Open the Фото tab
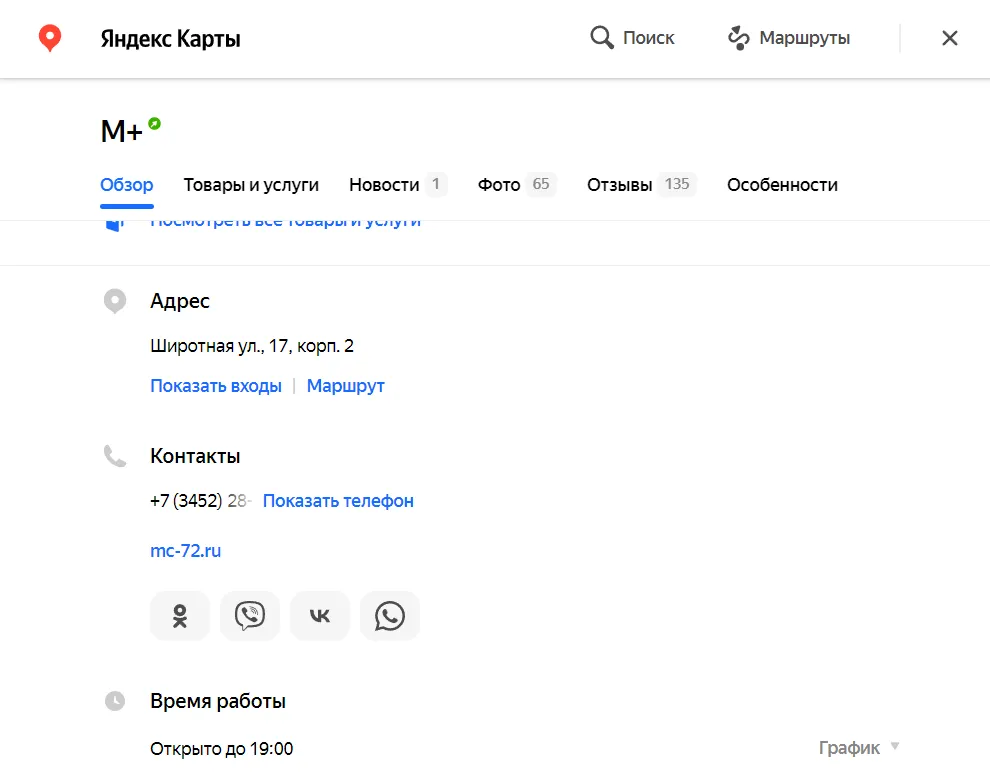This screenshot has width=990, height=777. 516,185
